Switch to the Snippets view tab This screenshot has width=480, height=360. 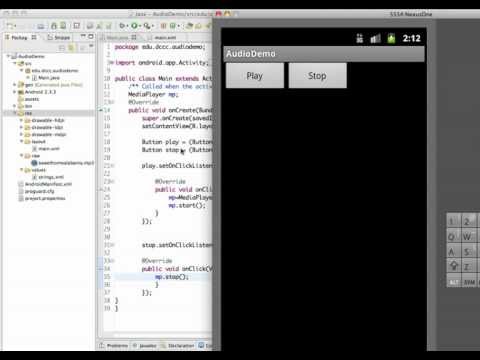(59, 37)
